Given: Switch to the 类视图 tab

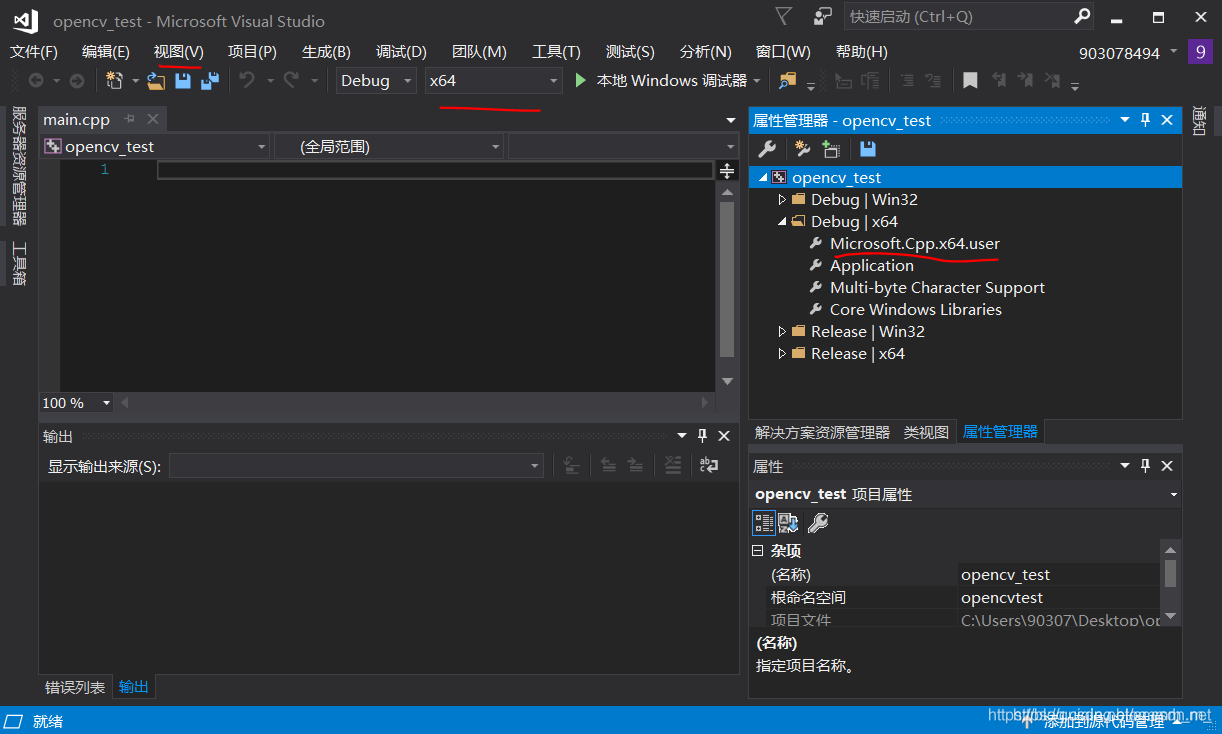Looking at the screenshot, I should [x=926, y=432].
